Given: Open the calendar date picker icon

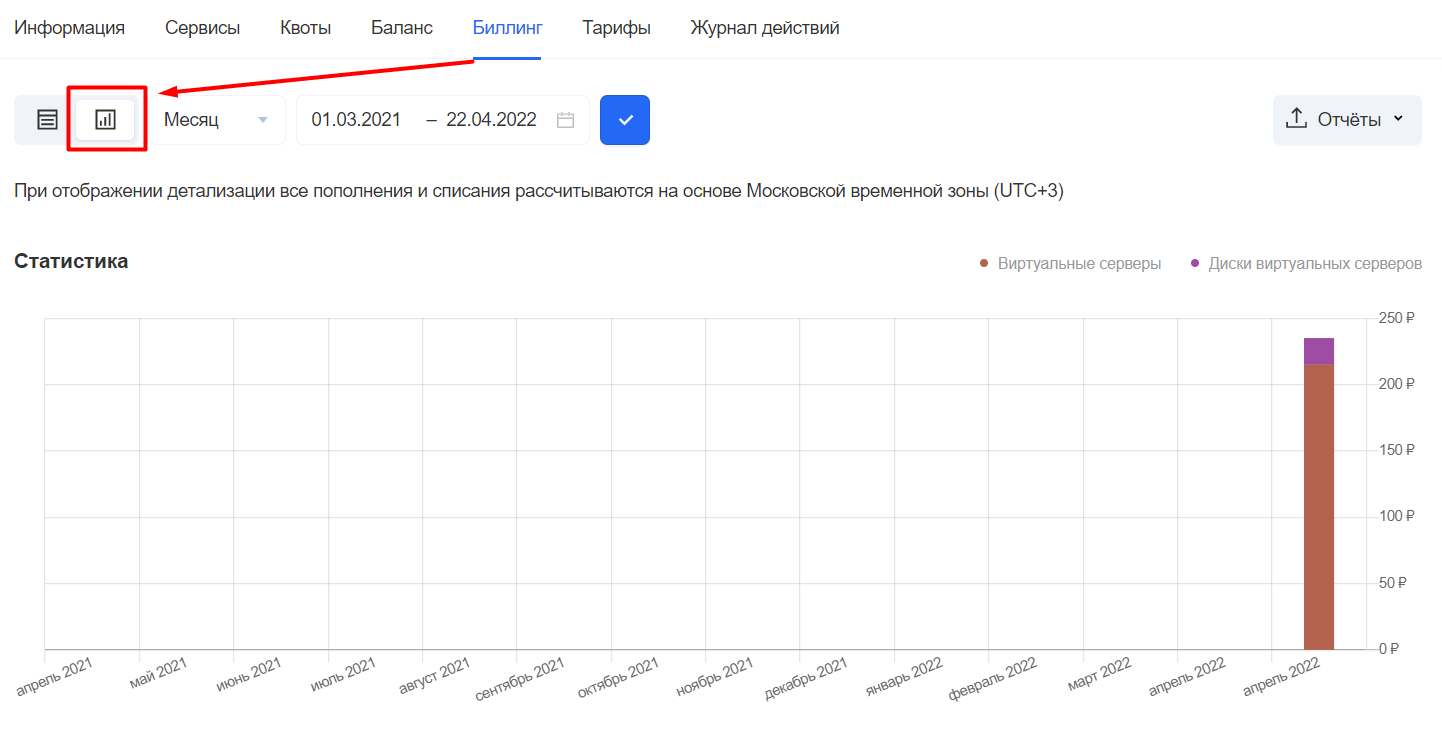Looking at the screenshot, I should point(566,120).
